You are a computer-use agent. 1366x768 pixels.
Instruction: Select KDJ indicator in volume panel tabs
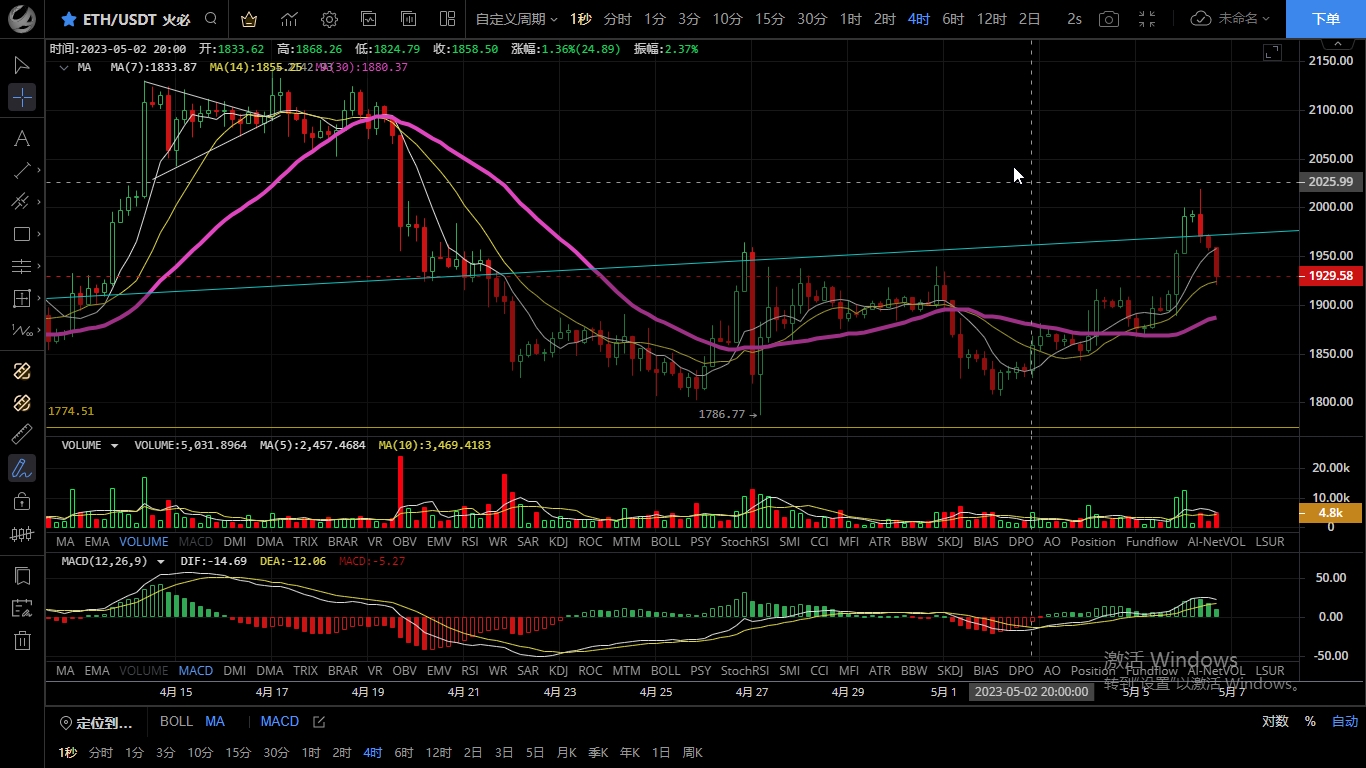pos(558,541)
